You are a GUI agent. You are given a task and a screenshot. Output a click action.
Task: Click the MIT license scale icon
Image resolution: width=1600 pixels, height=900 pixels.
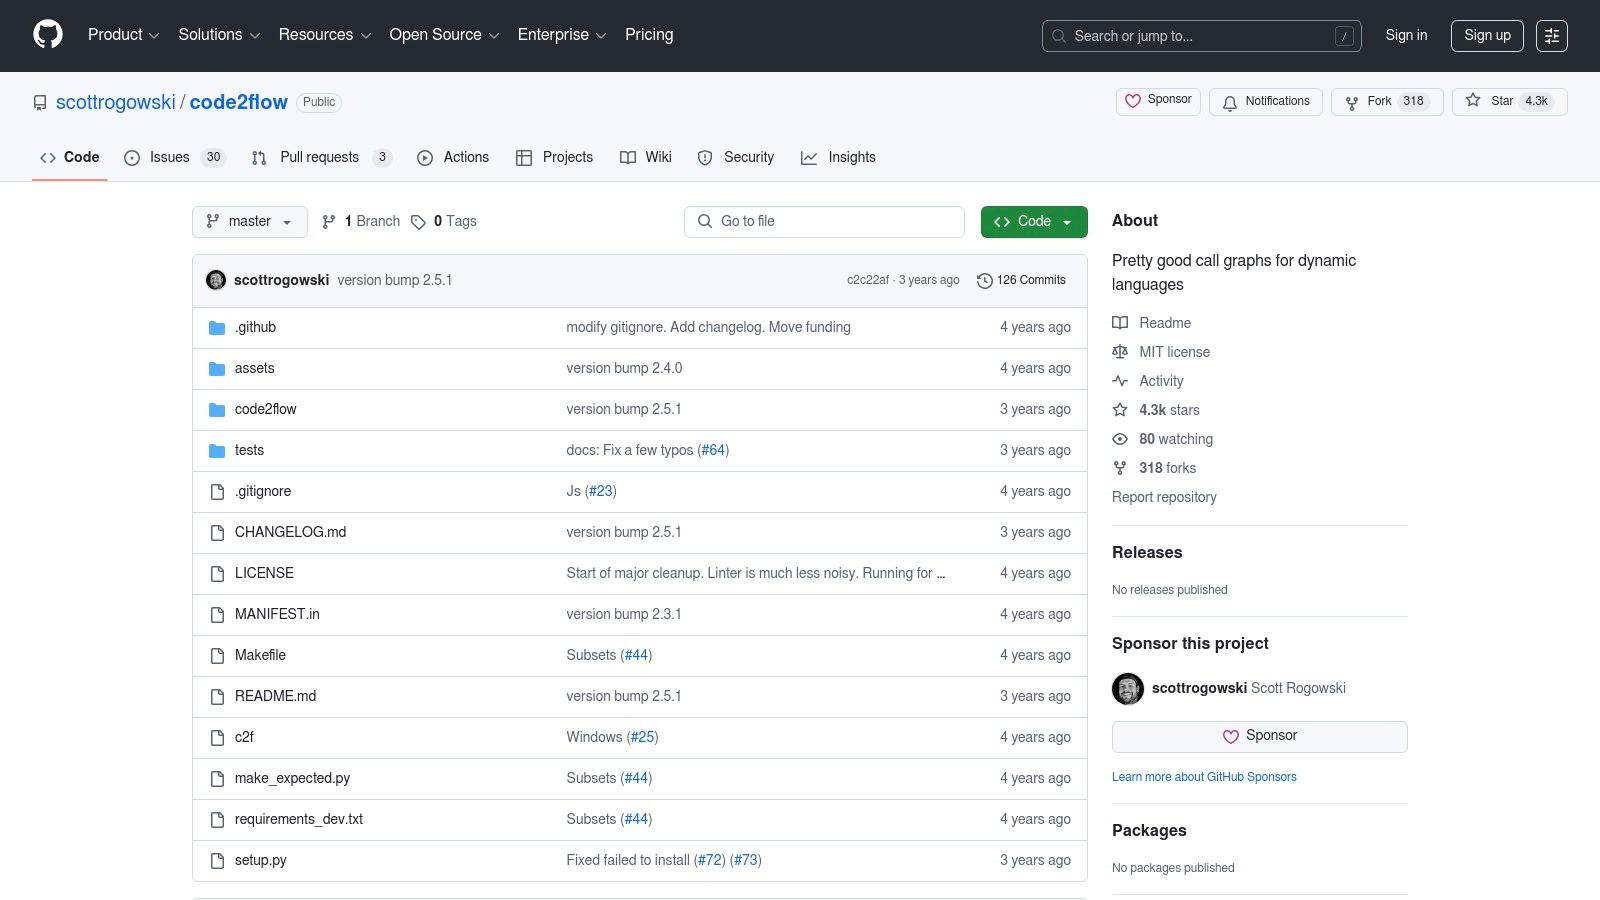tap(1120, 352)
